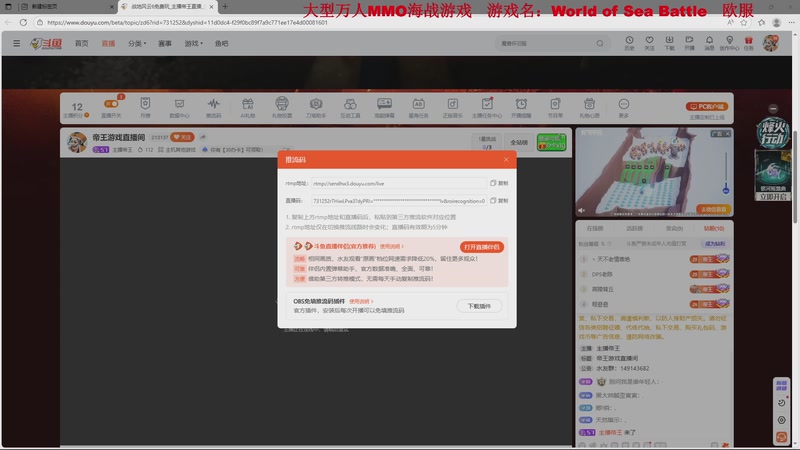Open 鱼吧 in the navigation
Screen dimensions: 800x450
click(221, 43)
